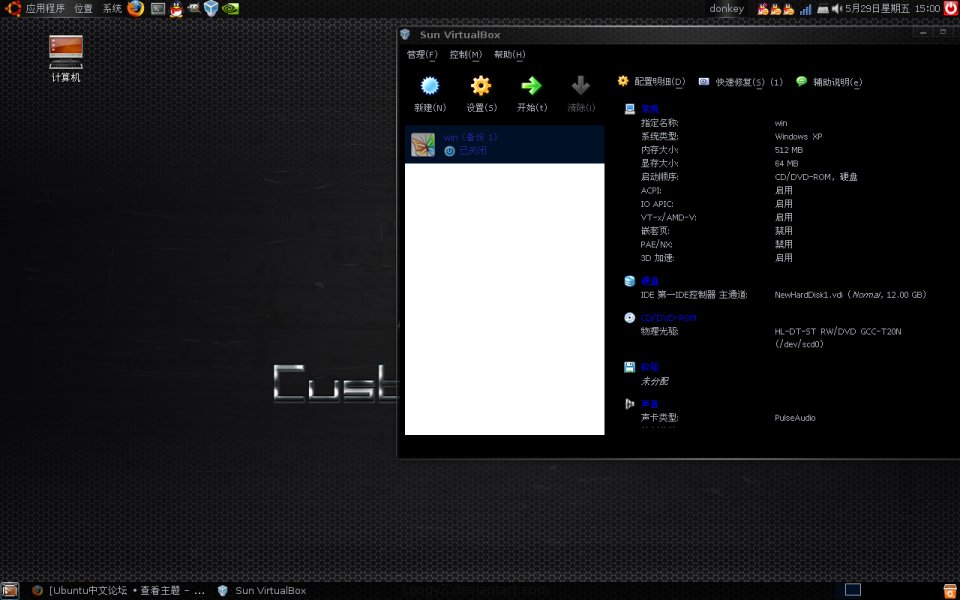
Task: Click the donkey user switcher on the panel
Action: (x=727, y=9)
